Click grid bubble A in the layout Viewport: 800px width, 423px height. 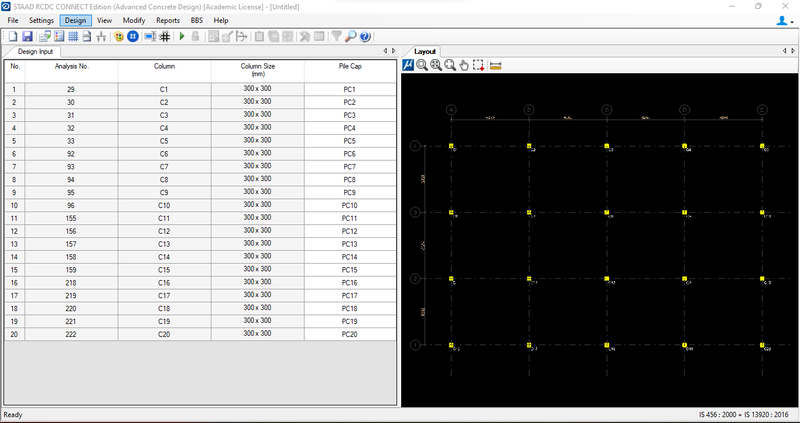[451, 110]
